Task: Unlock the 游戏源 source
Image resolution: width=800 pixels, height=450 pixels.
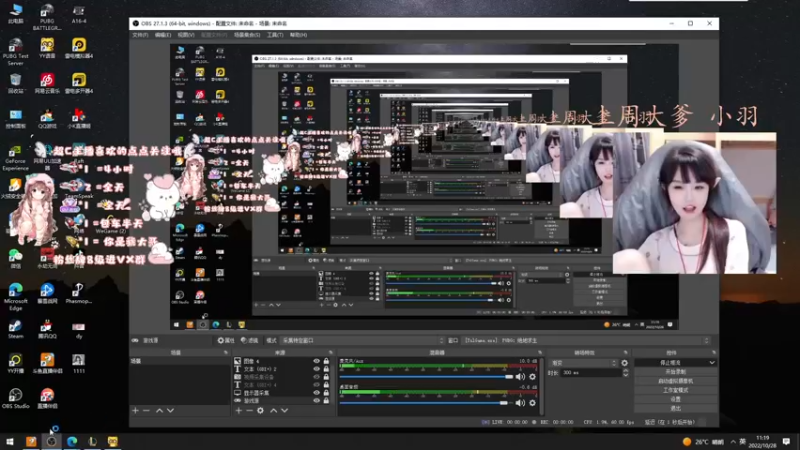Action: click(326, 401)
